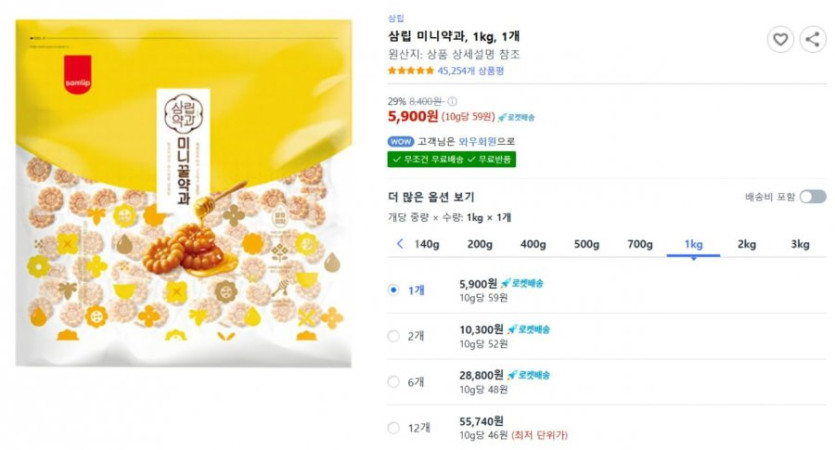Click the Samlip brand logo on package
The width and height of the screenshot is (835, 450).
(x=77, y=72)
